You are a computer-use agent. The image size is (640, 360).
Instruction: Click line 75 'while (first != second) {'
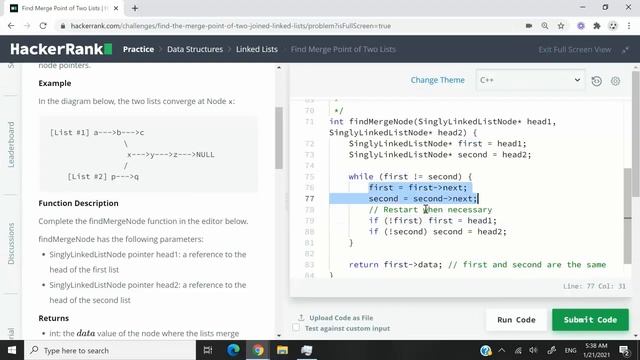pos(410,177)
